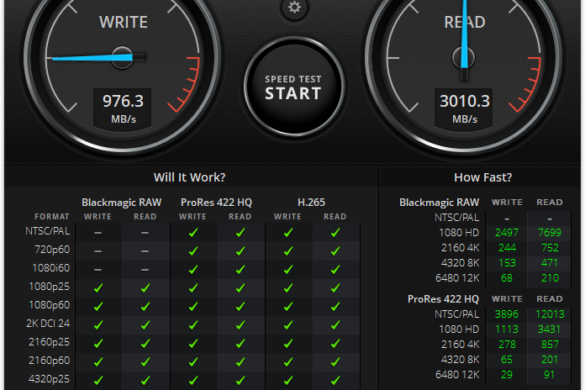This screenshot has width=585, height=390.
Task: Click the 244 write value for 2160 4K
Action: [x=507, y=248]
